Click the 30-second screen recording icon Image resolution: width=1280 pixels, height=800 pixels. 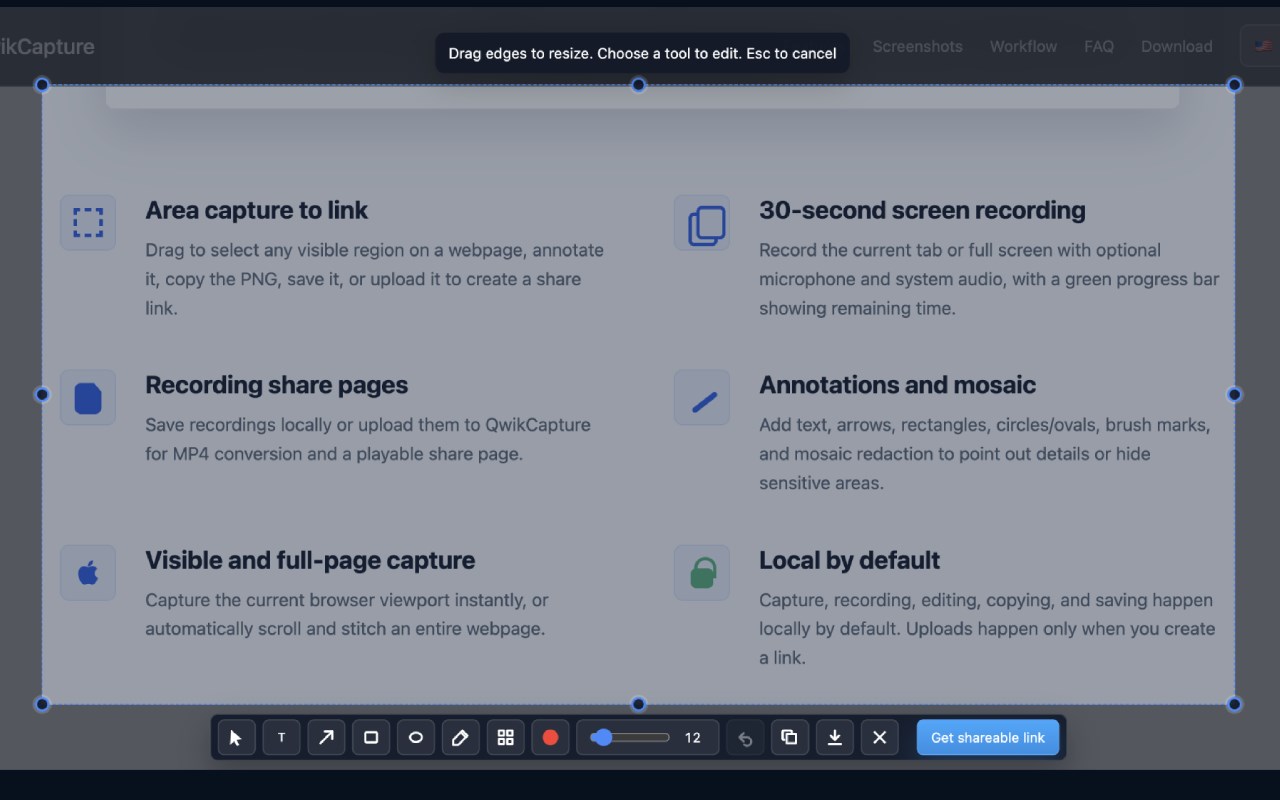click(x=702, y=222)
